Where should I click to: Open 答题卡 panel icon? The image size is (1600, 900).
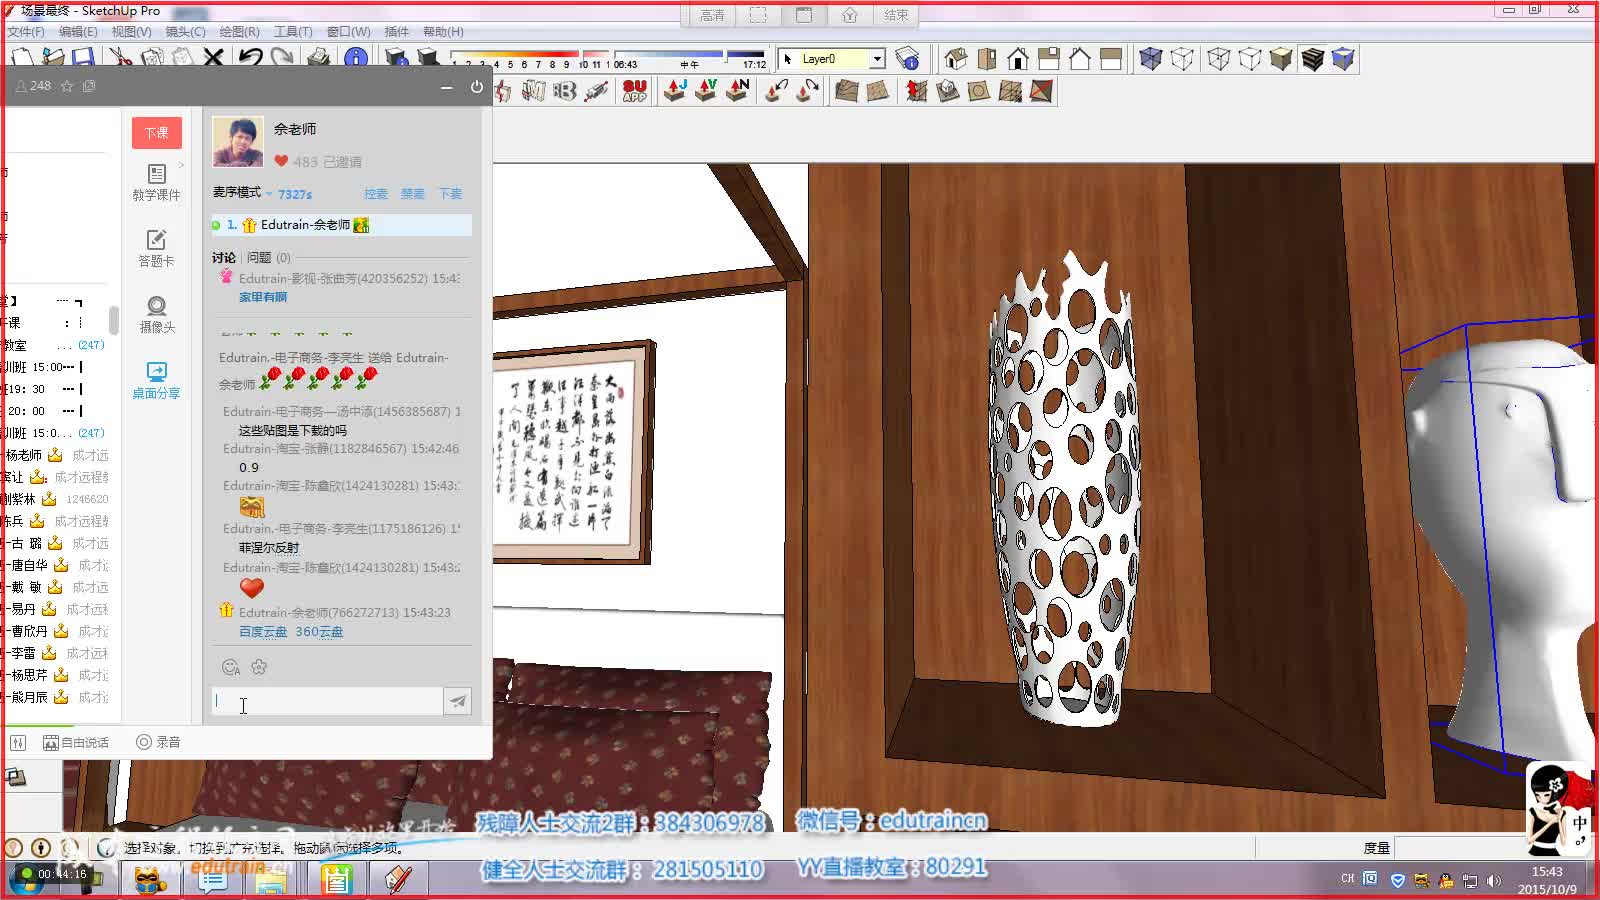point(156,248)
